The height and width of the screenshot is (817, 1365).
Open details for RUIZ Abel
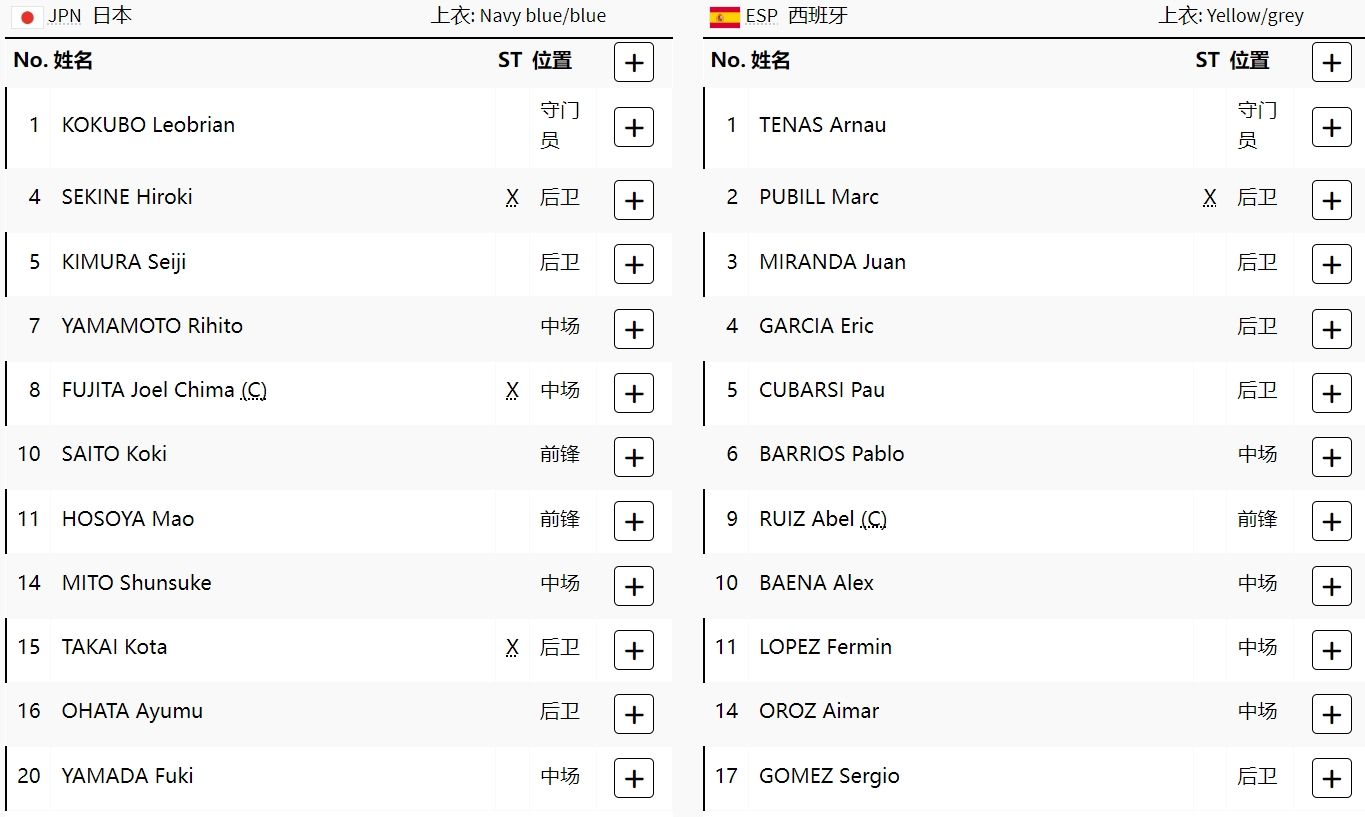pos(1331,521)
